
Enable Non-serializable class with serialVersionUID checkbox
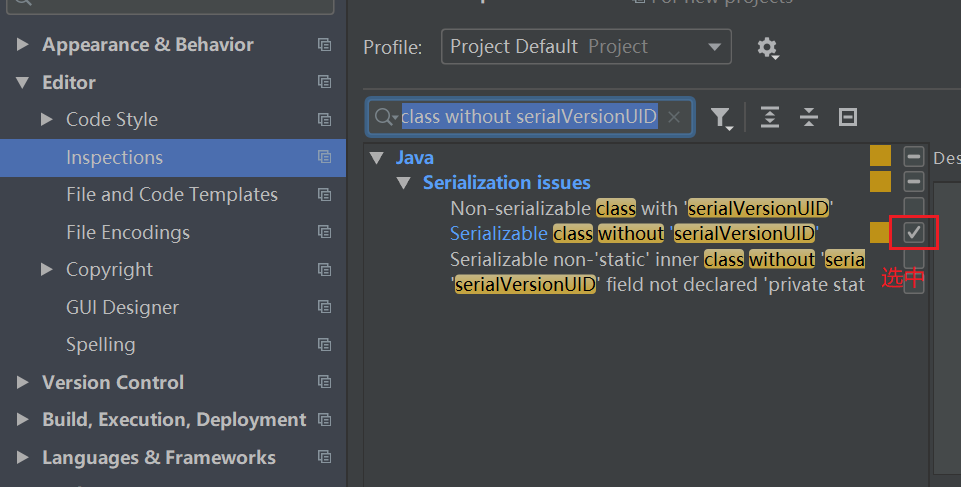(x=913, y=207)
